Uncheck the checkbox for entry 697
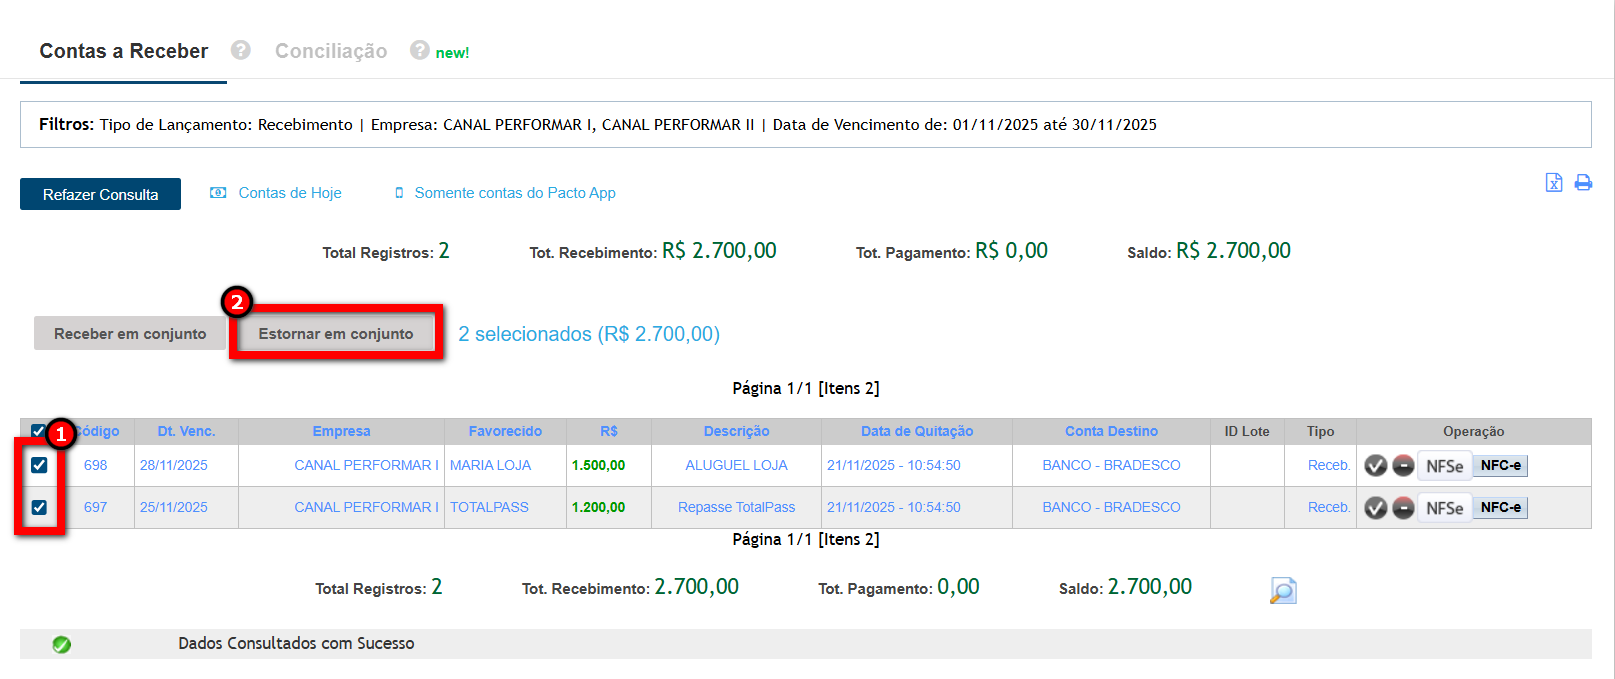Viewport: 1615px width, 679px height. [39, 507]
